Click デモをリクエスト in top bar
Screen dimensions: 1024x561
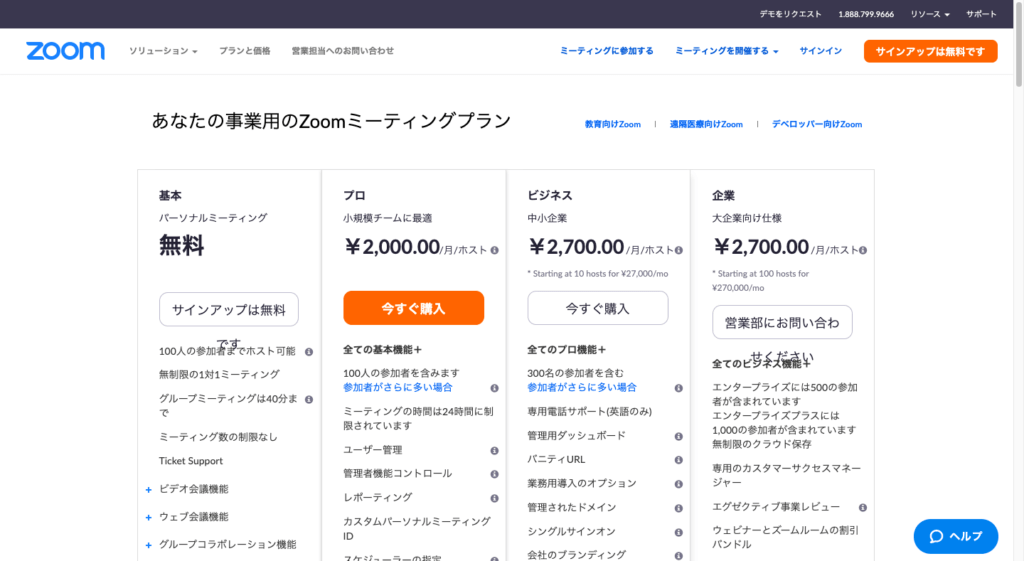pos(790,14)
